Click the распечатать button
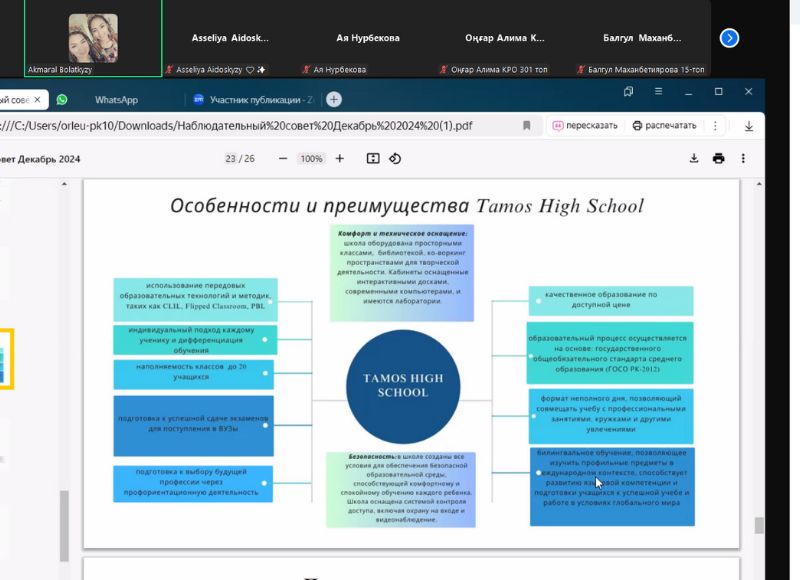This screenshot has width=800, height=580. pyautogui.click(x=663, y=126)
